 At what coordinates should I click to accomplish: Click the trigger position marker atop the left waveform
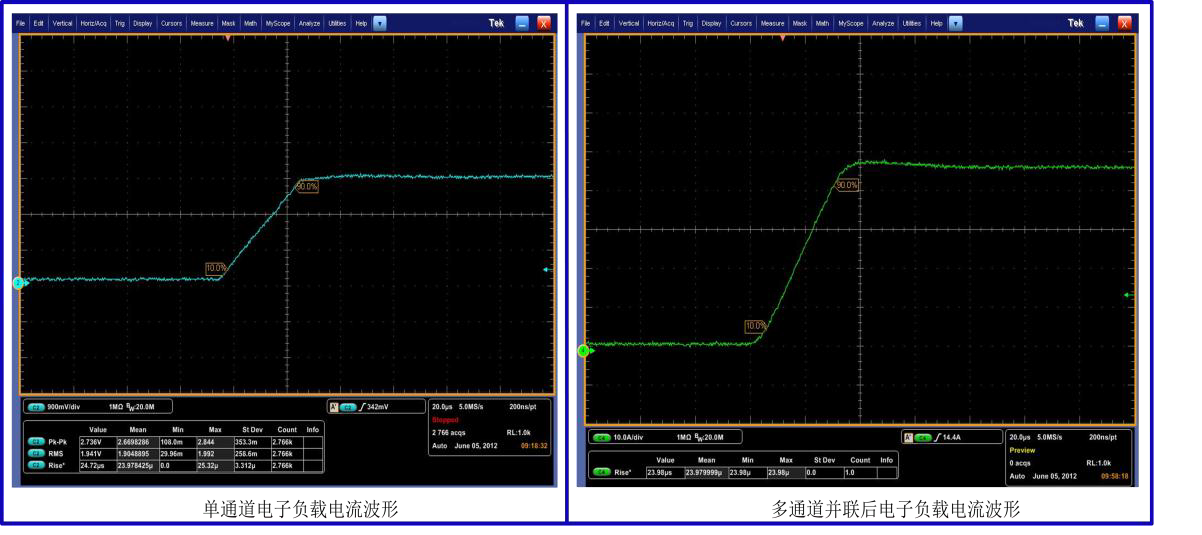click(227, 38)
